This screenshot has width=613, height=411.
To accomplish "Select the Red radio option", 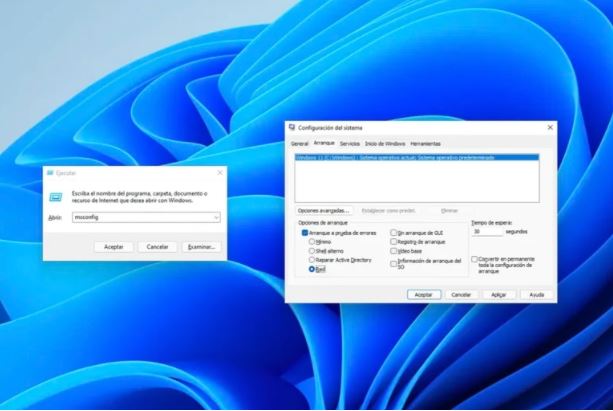I will coord(312,269).
